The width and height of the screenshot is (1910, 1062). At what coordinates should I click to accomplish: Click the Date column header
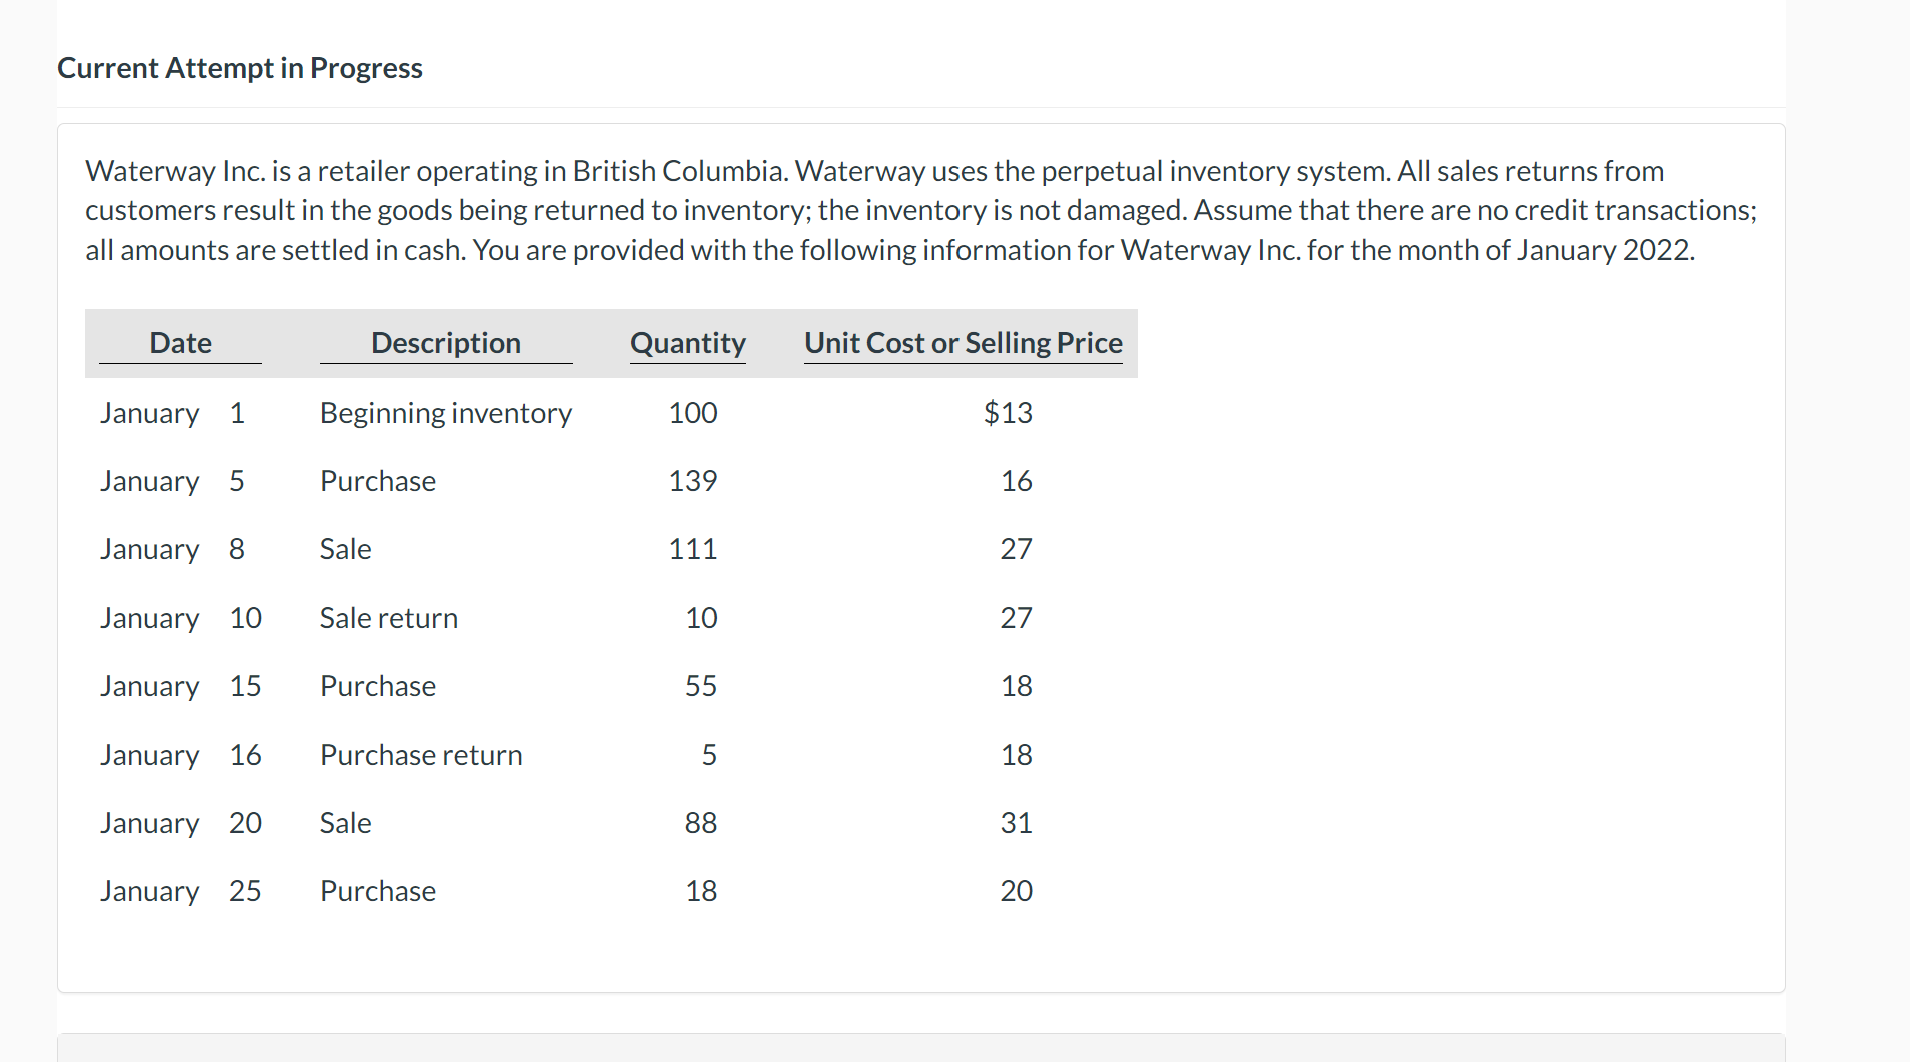click(180, 343)
